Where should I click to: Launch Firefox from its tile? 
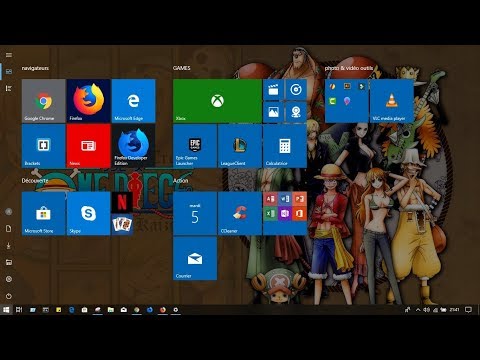89,101
